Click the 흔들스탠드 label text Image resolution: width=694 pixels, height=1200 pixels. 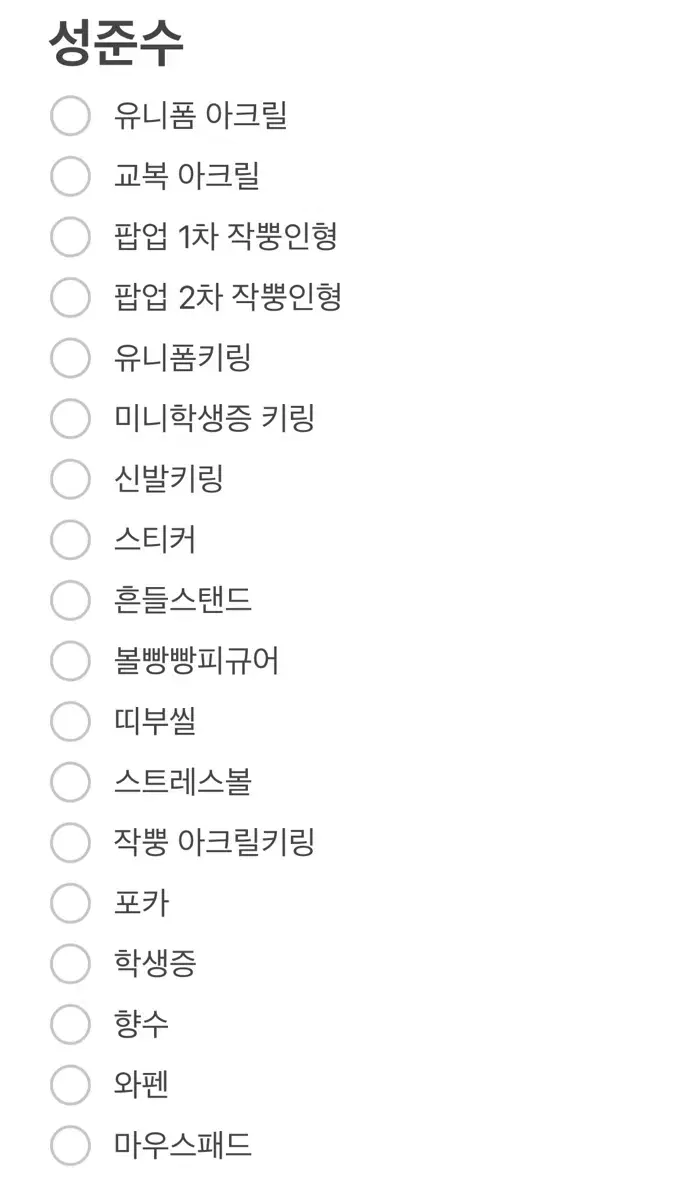click(x=183, y=600)
